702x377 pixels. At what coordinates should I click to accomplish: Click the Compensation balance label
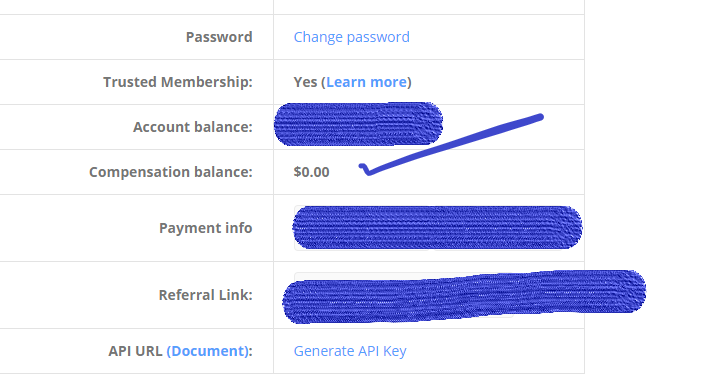171,172
